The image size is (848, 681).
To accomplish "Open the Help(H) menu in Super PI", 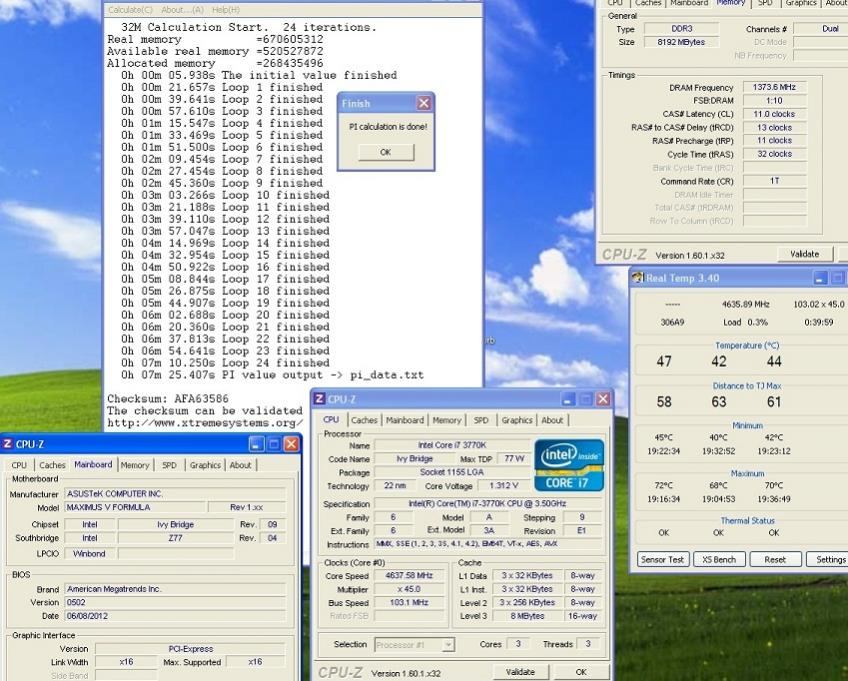I will (226, 10).
